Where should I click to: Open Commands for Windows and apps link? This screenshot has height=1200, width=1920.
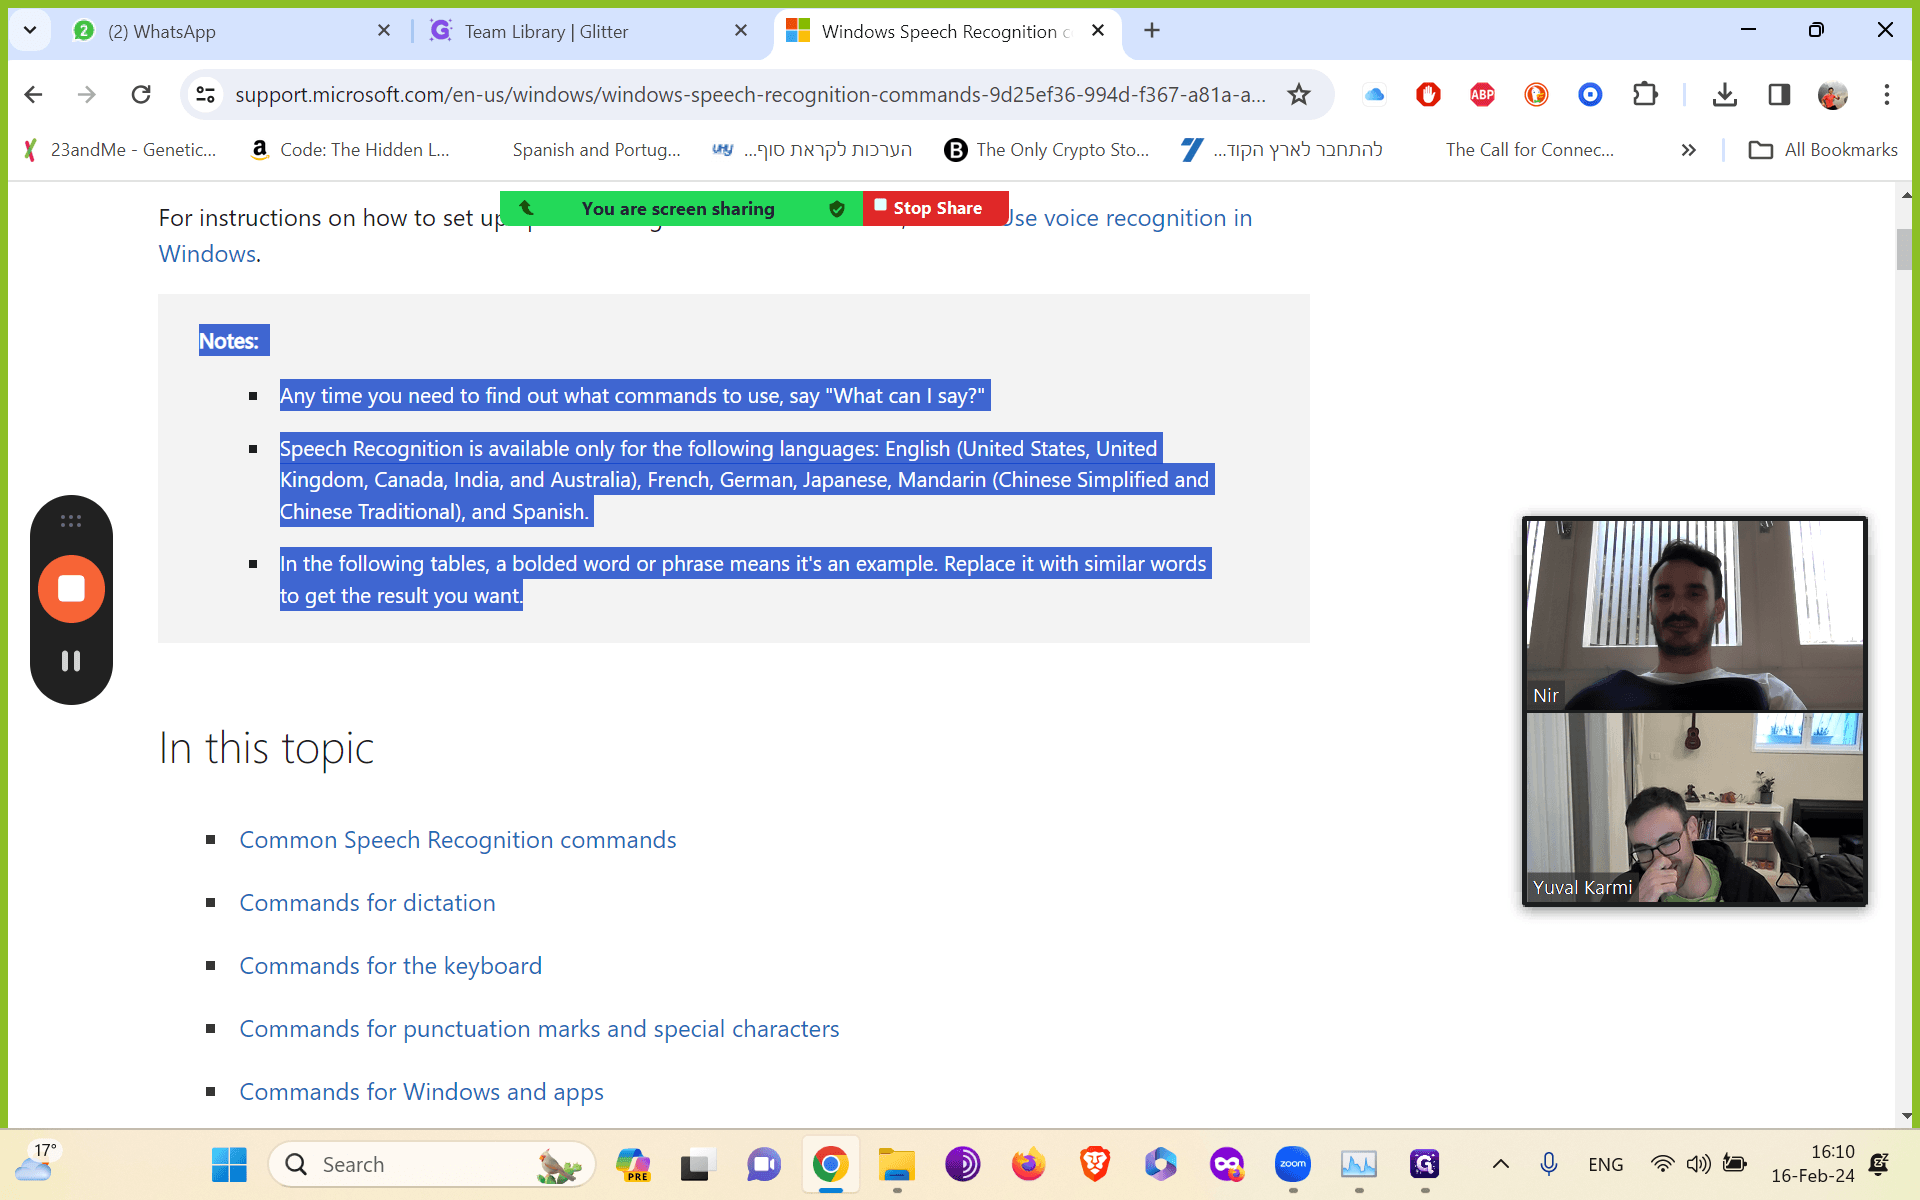[x=421, y=1092]
